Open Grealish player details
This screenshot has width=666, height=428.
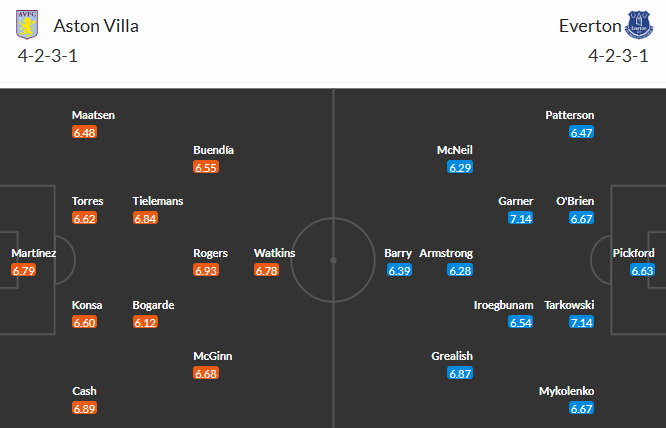(453, 356)
